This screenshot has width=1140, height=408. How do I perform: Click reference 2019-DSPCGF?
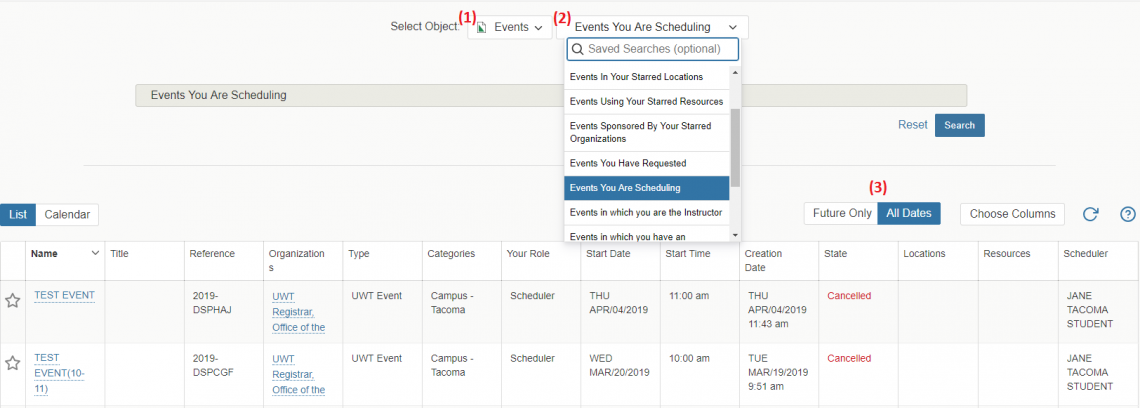(x=215, y=365)
